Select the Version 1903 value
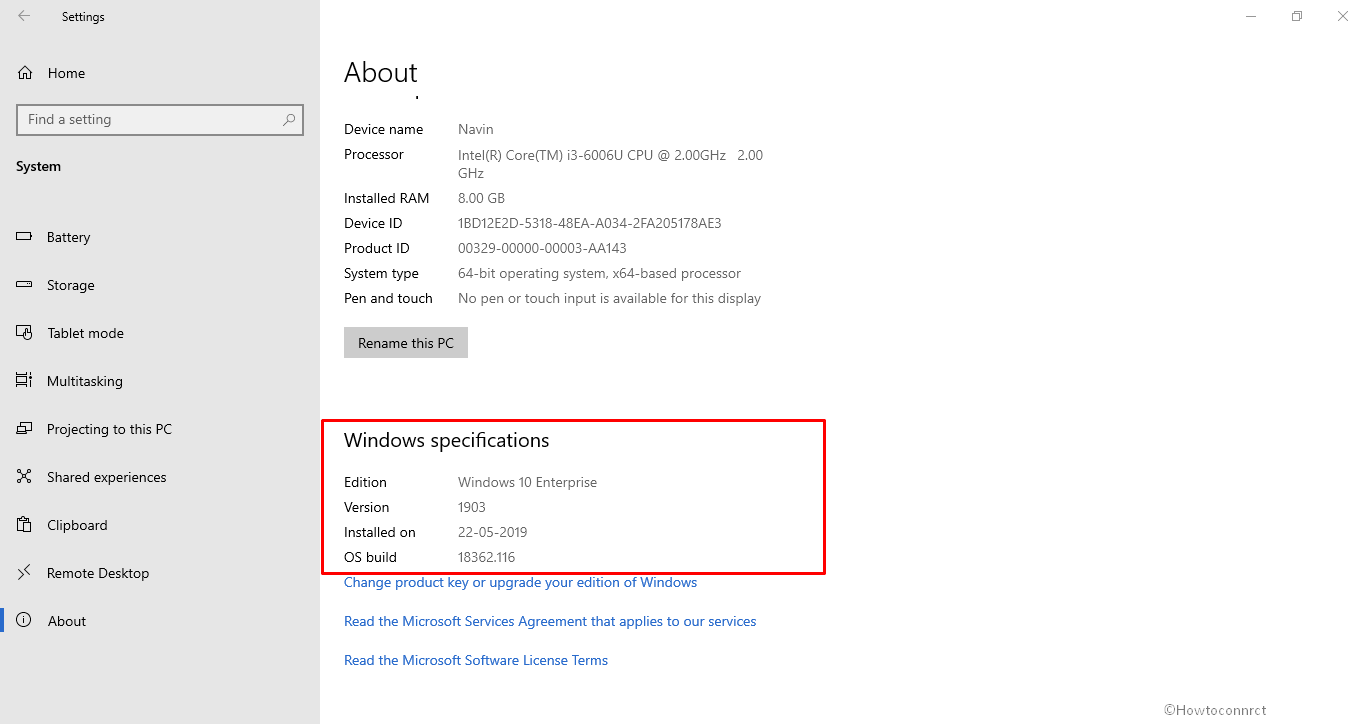 coord(472,507)
